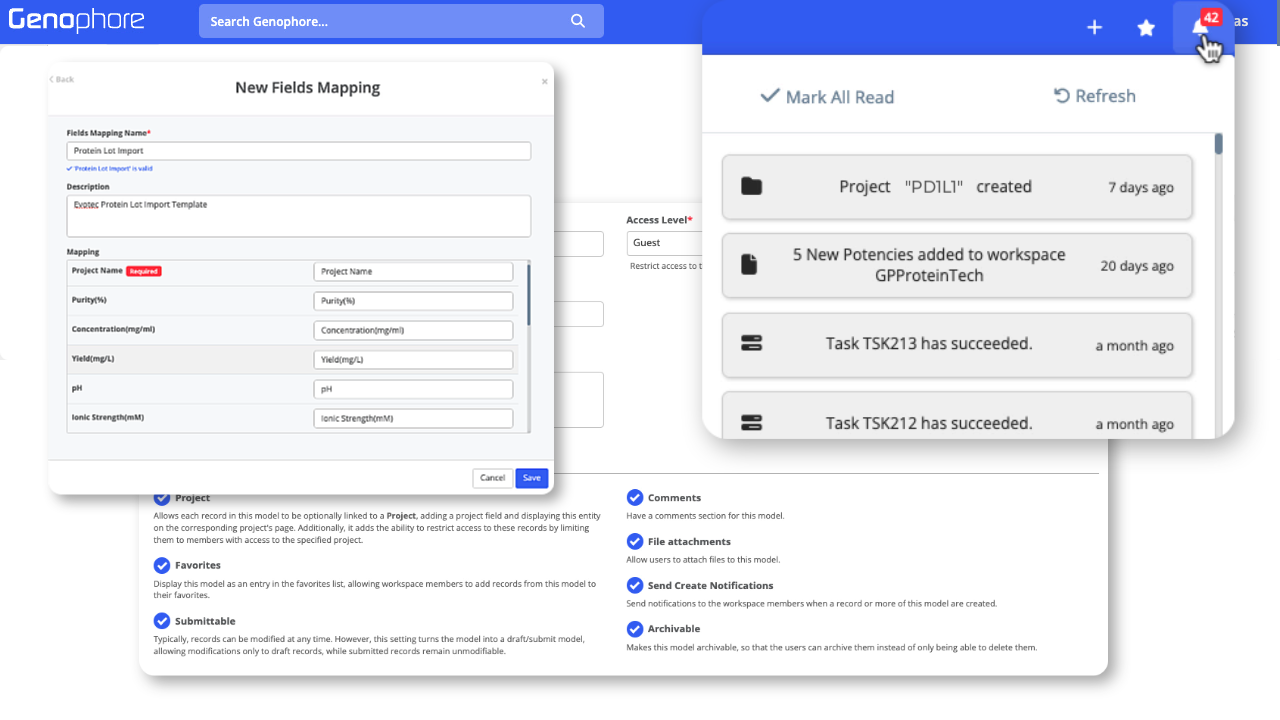Image resolution: width=1280 pixels, height=720 pixels.
Task: Click the notification panel scrollbar
Action: 1219,145
